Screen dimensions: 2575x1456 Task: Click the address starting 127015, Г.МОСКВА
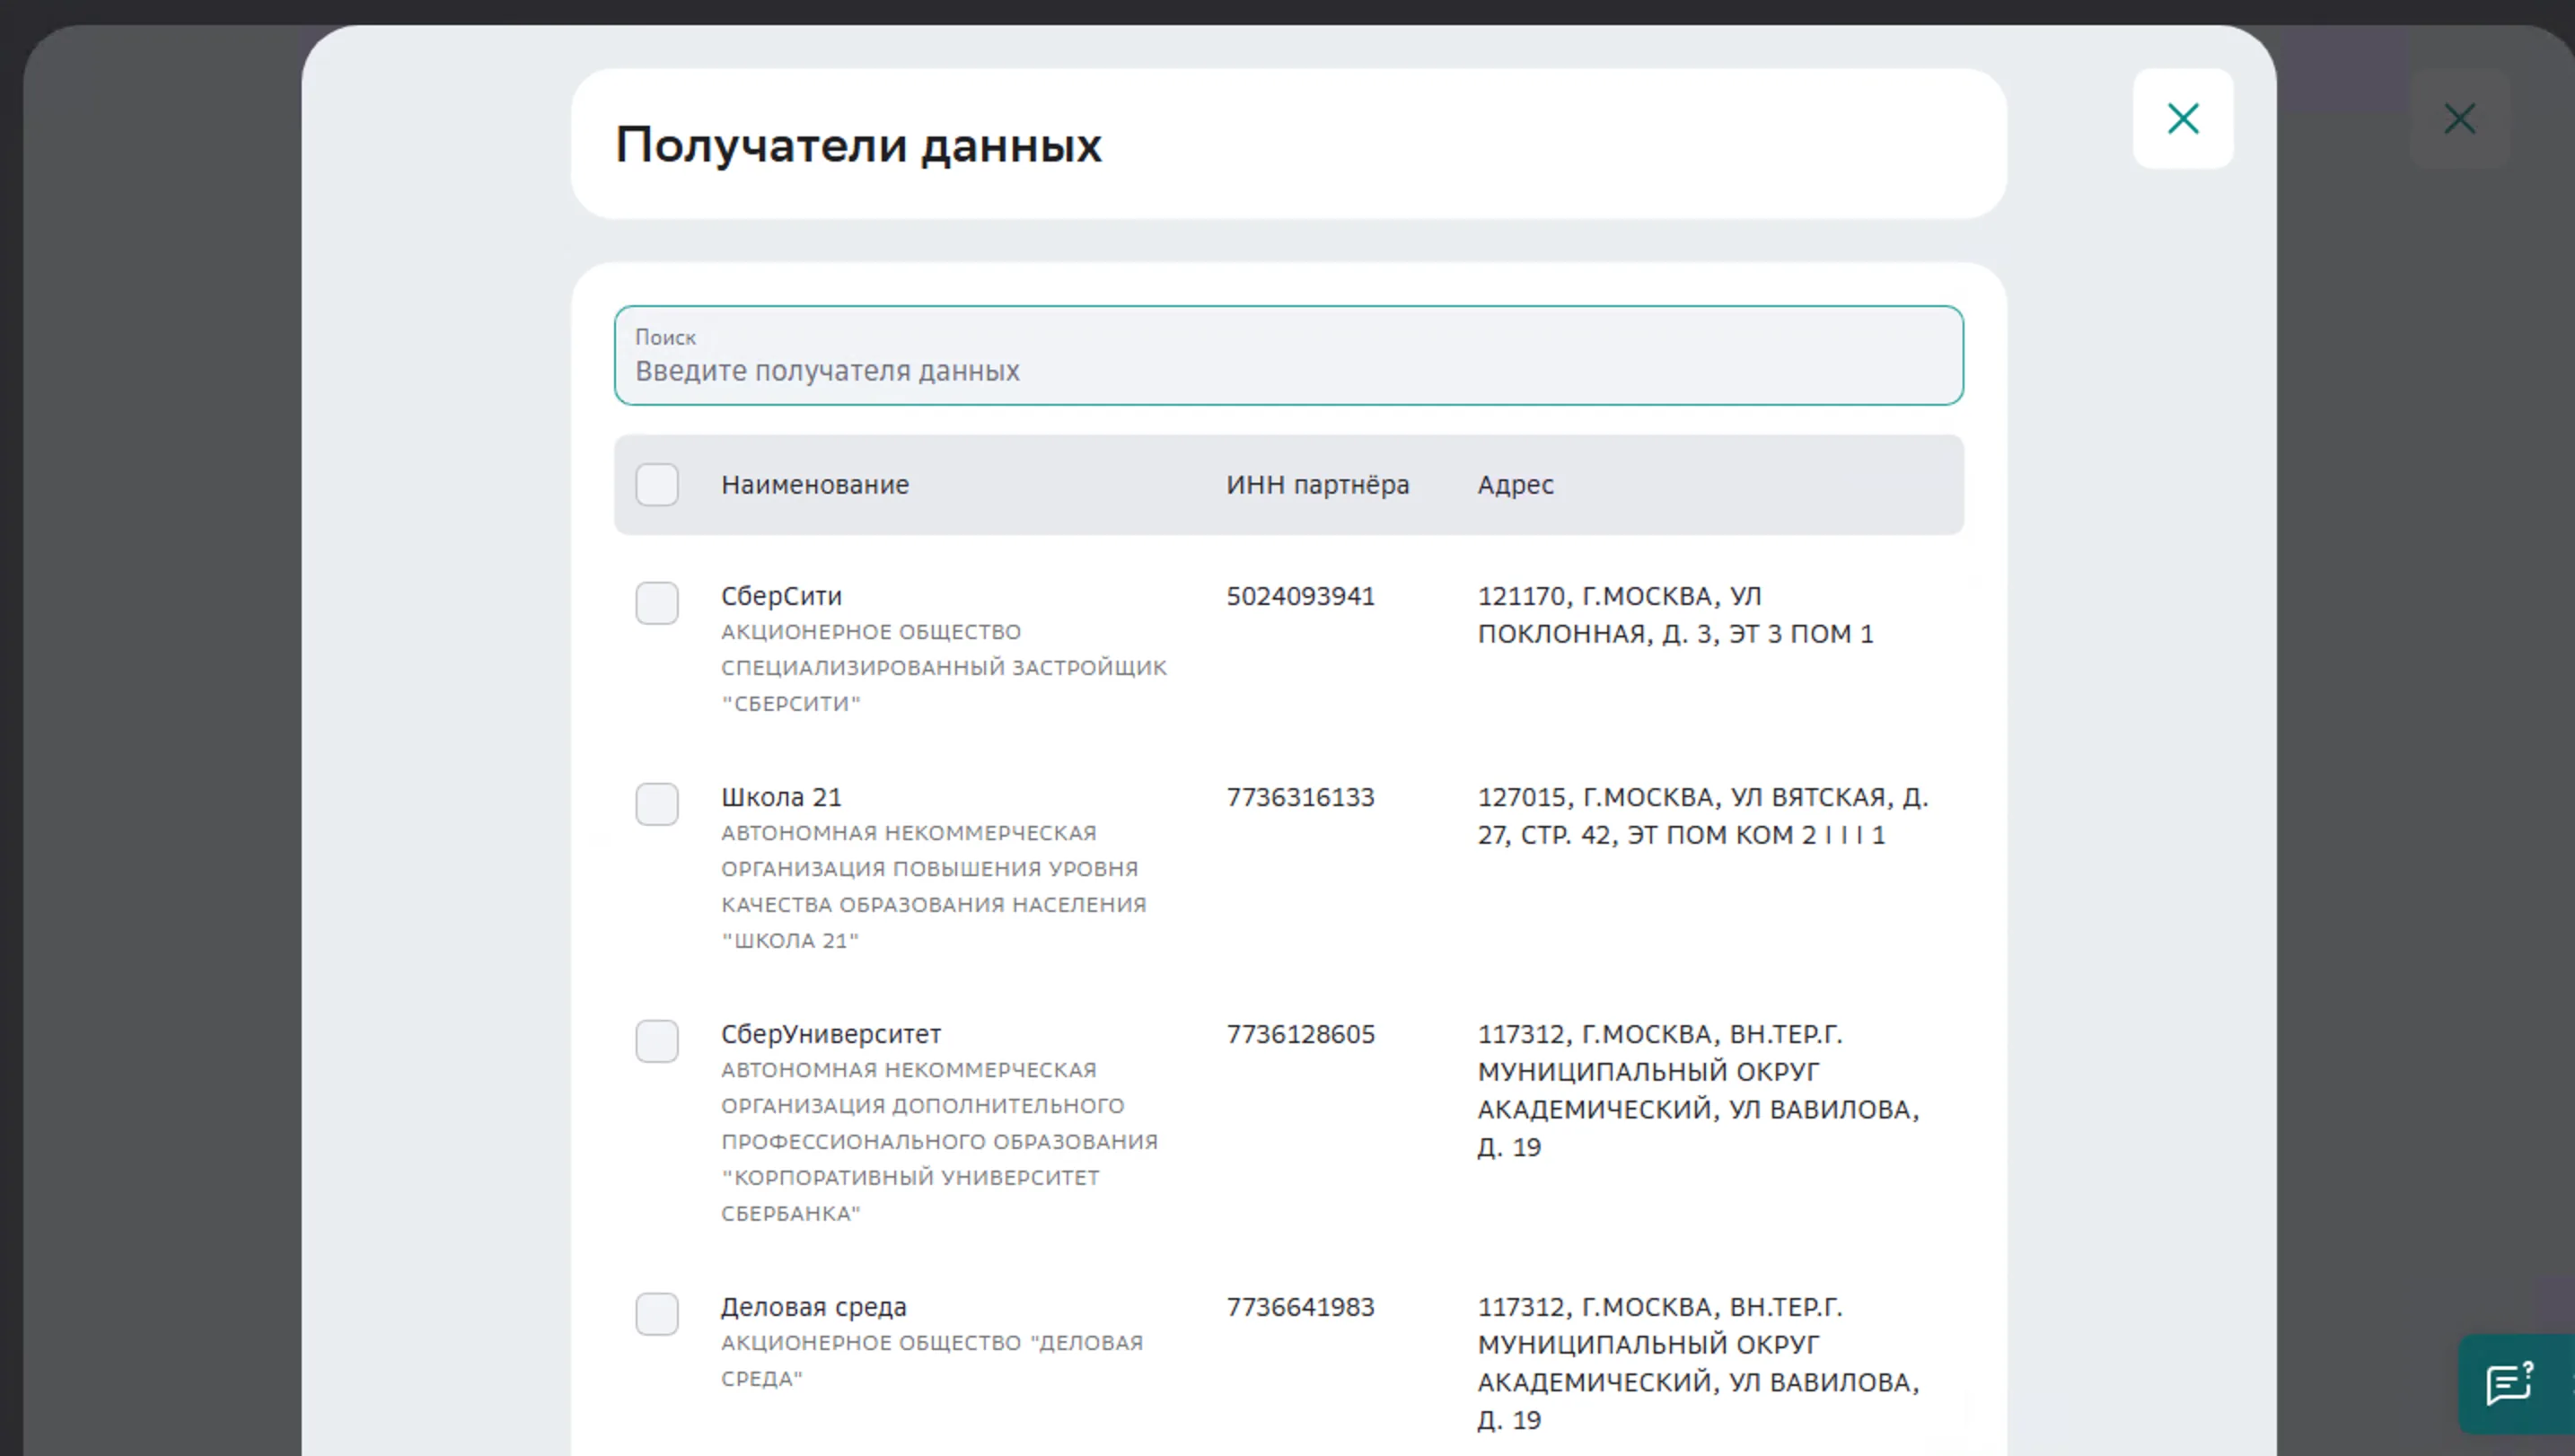tap(1702, 816)
